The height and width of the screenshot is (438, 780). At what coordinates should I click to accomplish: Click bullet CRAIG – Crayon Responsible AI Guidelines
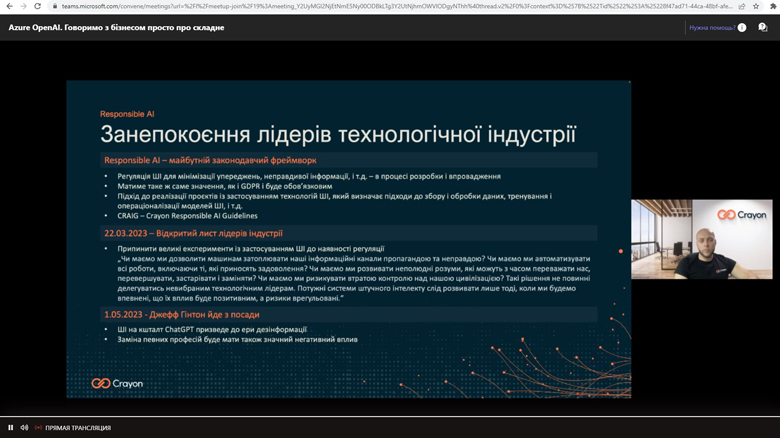pos(187,216)
